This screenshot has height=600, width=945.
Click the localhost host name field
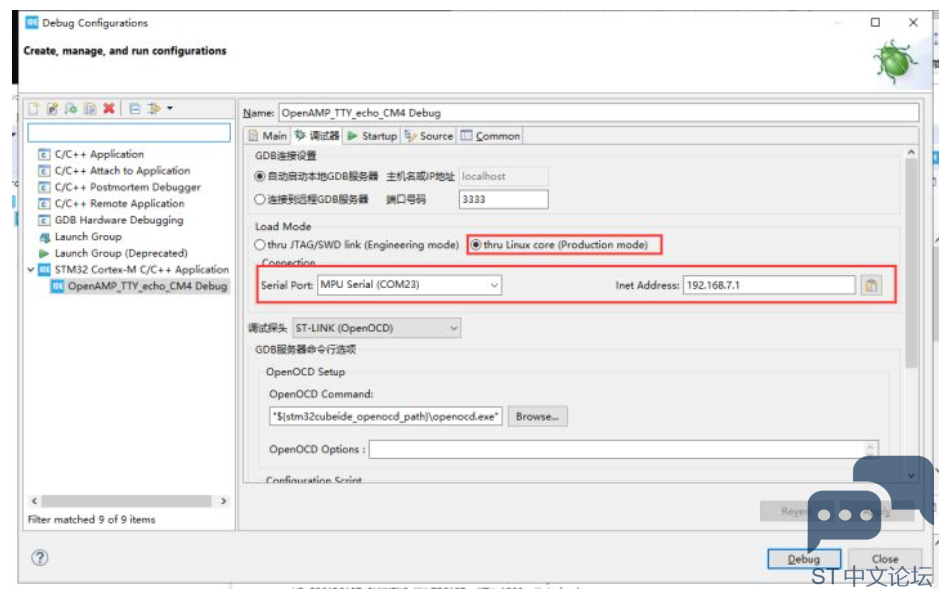(504, 177)
